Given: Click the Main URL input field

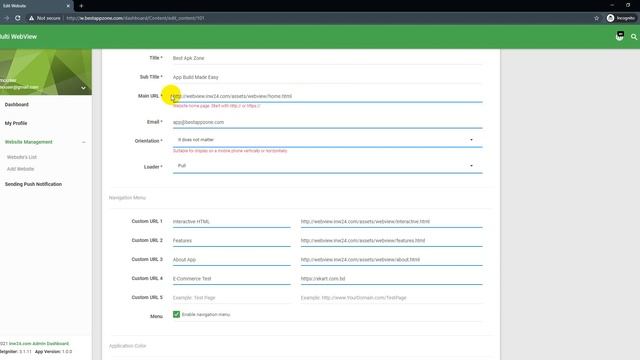Looking at the screenshot, I should (327, 96).
